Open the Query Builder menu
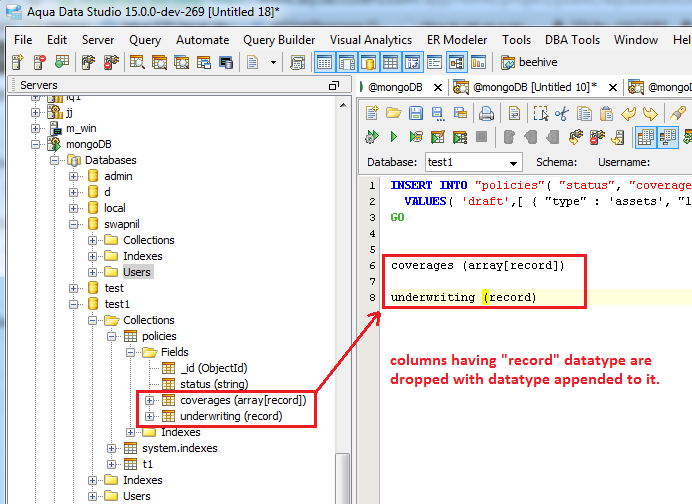Image resolution: width=692 pixels, height=504 pixels. (279, 40)
